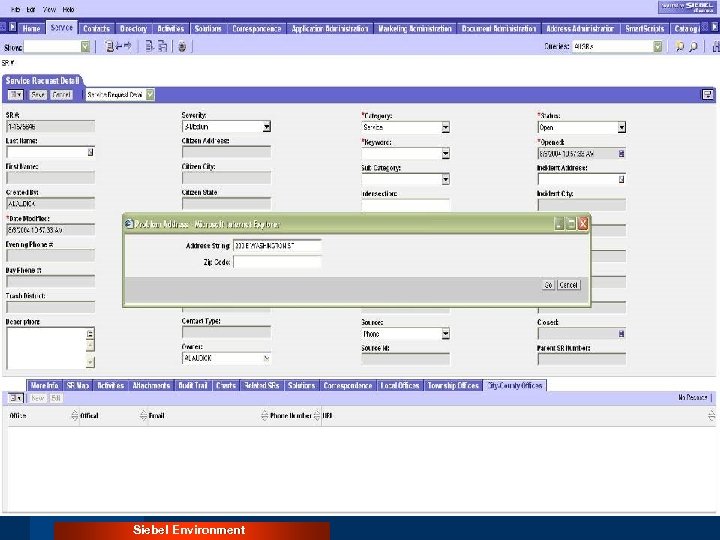Sort by the Office column
The width and height of the screenshot is (720, 540).
pyautogui.click(x=75, y=416)
